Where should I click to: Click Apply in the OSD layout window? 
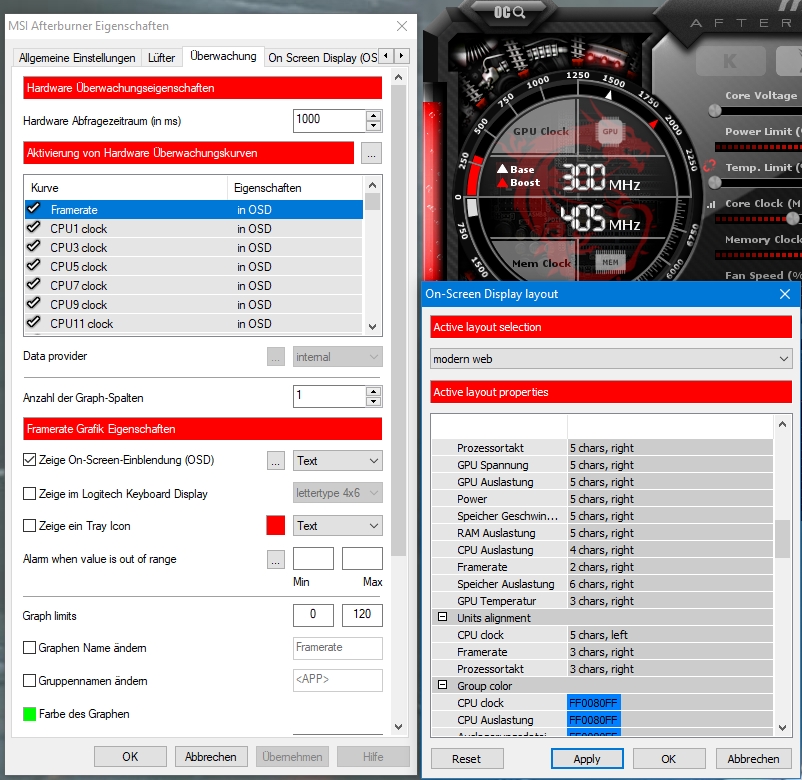(x=587, y=759)
